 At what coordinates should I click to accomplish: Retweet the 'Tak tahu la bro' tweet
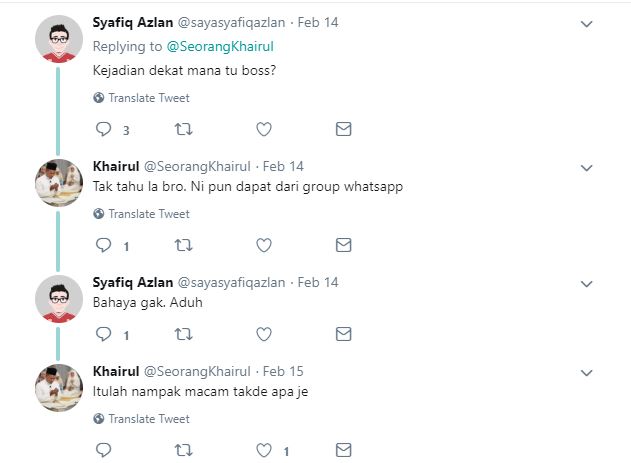[x=184, y=245]
